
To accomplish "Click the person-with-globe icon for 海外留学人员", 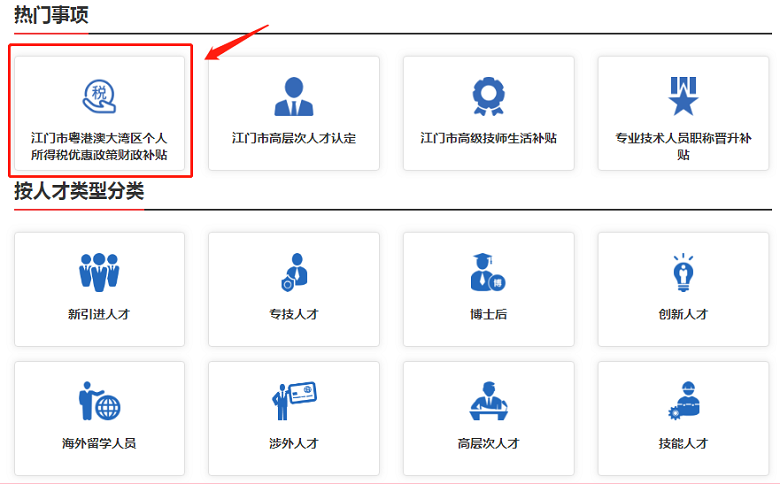I will coord(99,401).
